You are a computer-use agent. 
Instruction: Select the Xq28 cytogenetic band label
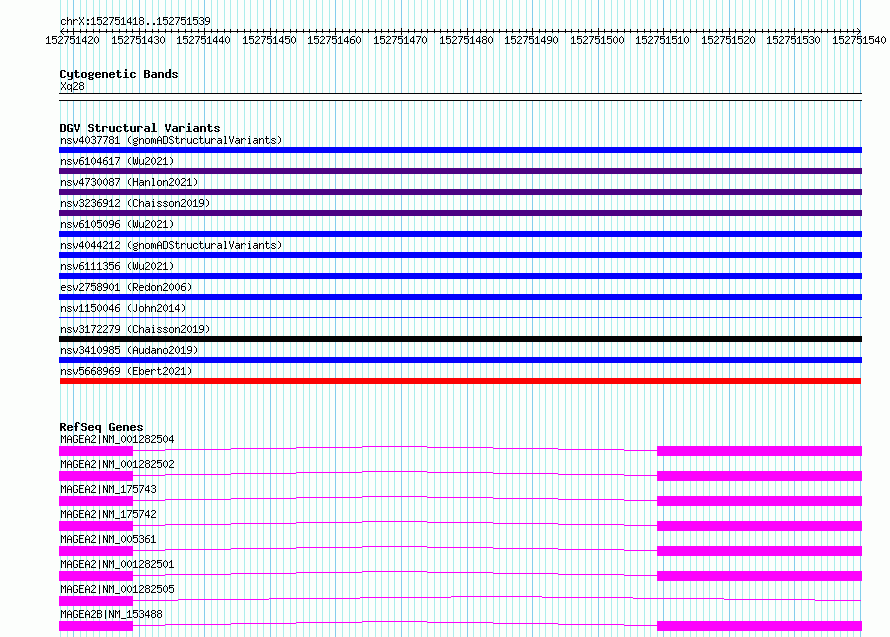point(72,86)
